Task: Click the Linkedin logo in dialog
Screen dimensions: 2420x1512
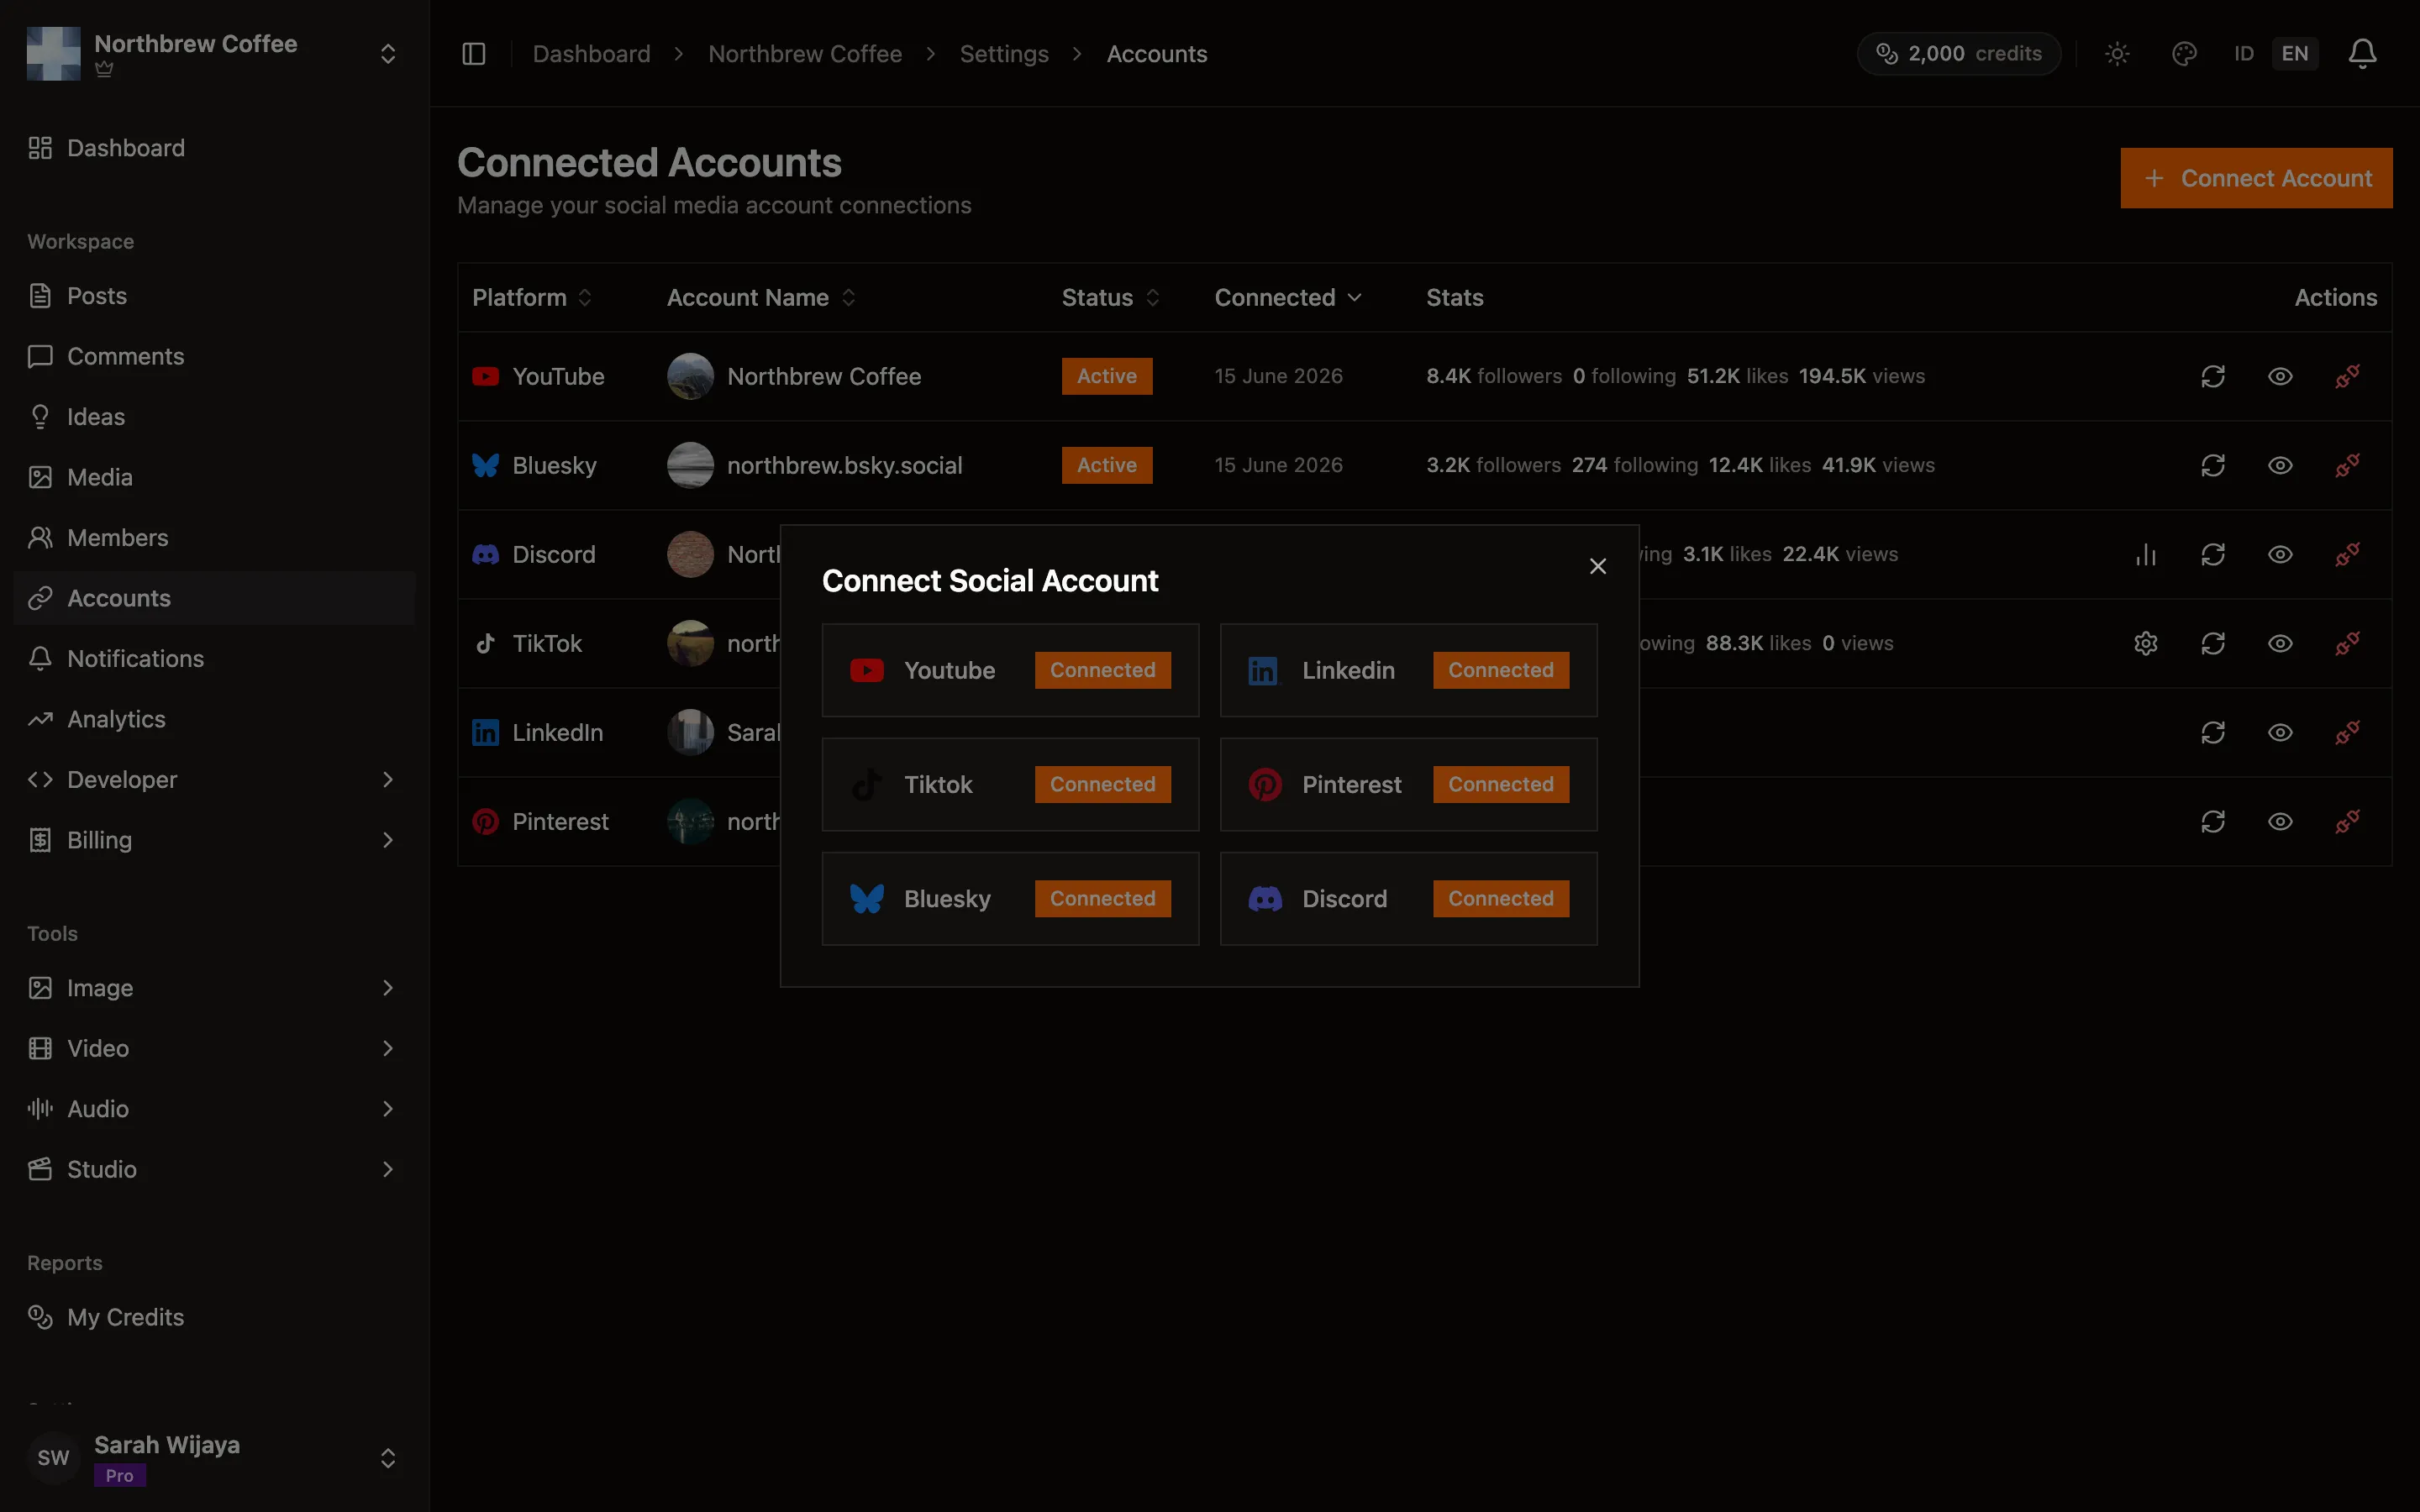Action: [1263, 670]
